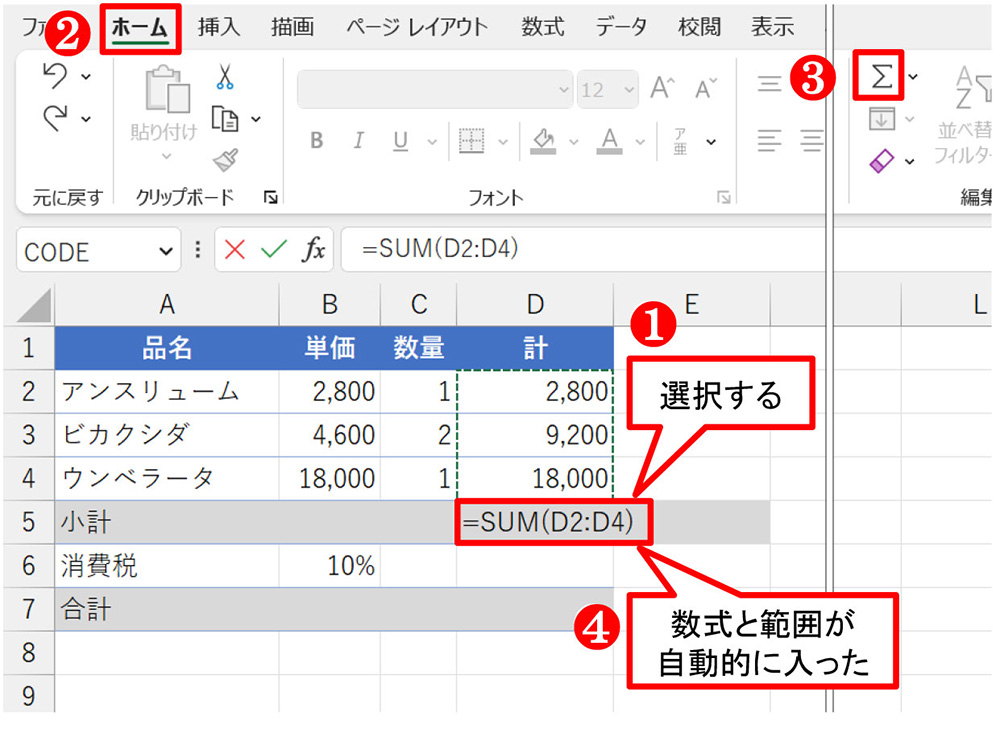Click the 10% tax rate cell
This screenshot has height=729, width=1000.
tap(330, 565)
